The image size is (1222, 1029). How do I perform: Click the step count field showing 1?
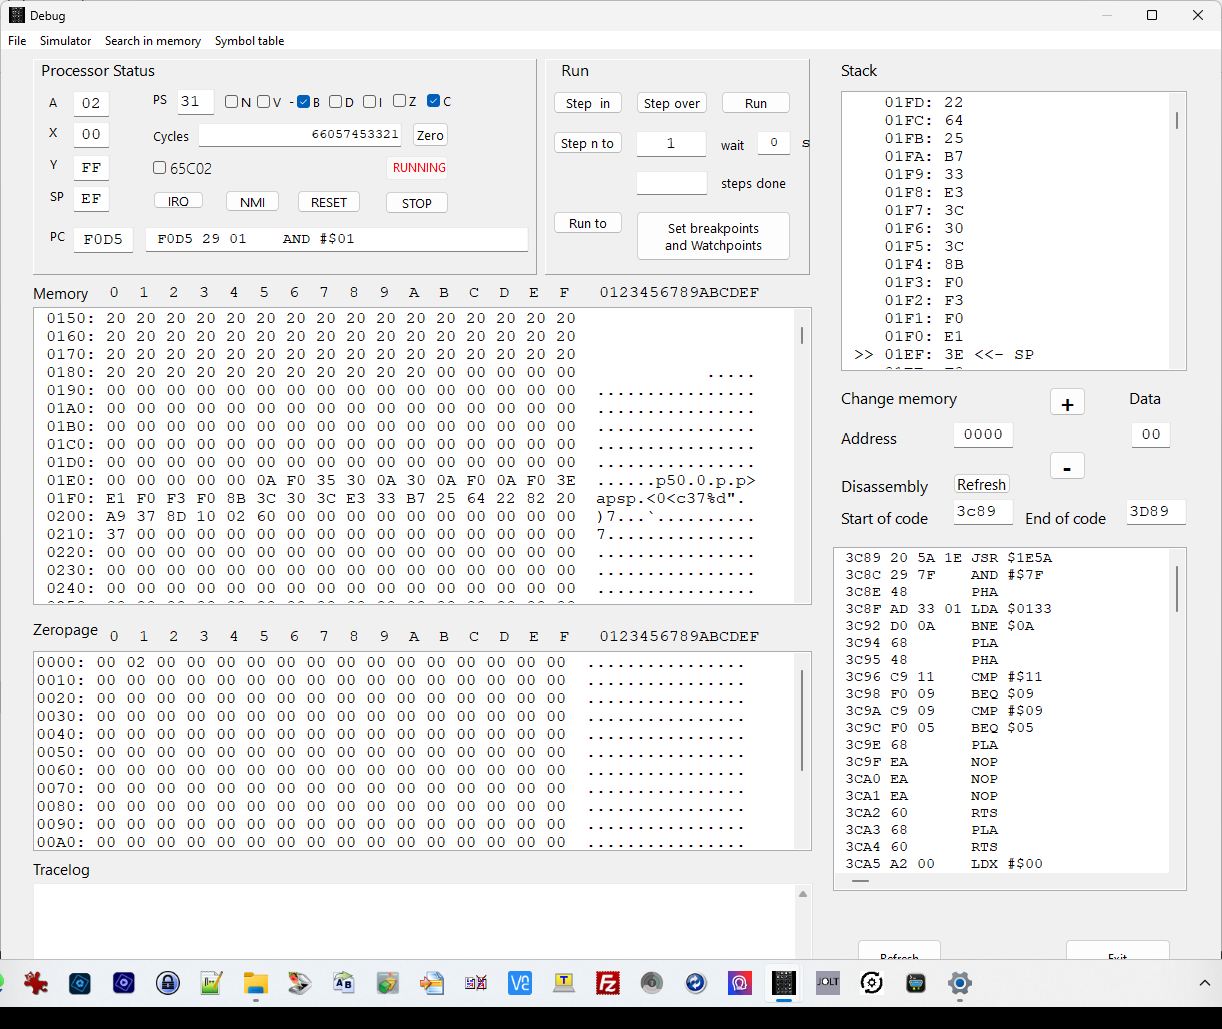point(671,143)
